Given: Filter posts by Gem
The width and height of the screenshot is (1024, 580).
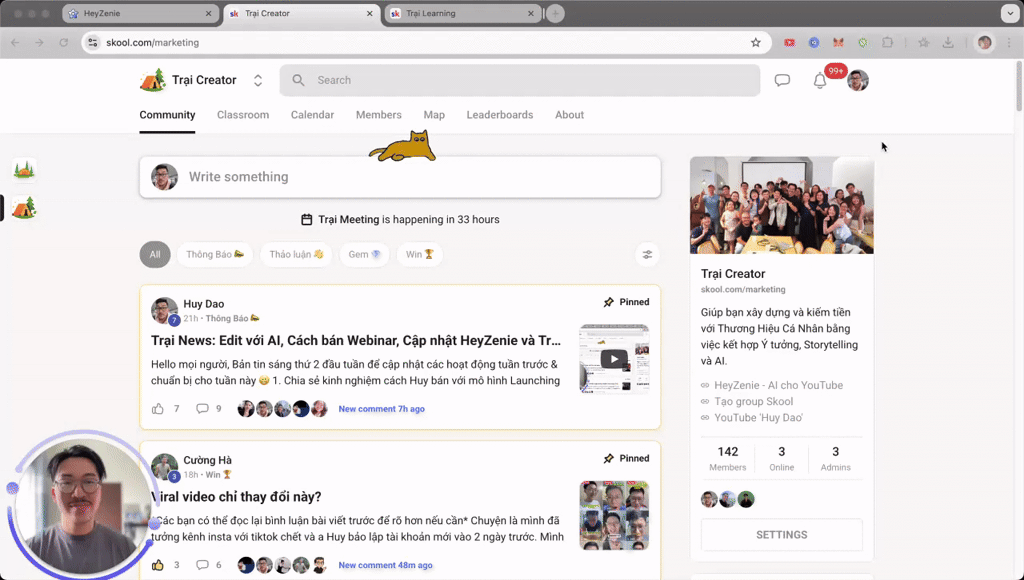Looking at the screenshot, I should point(364,255).
